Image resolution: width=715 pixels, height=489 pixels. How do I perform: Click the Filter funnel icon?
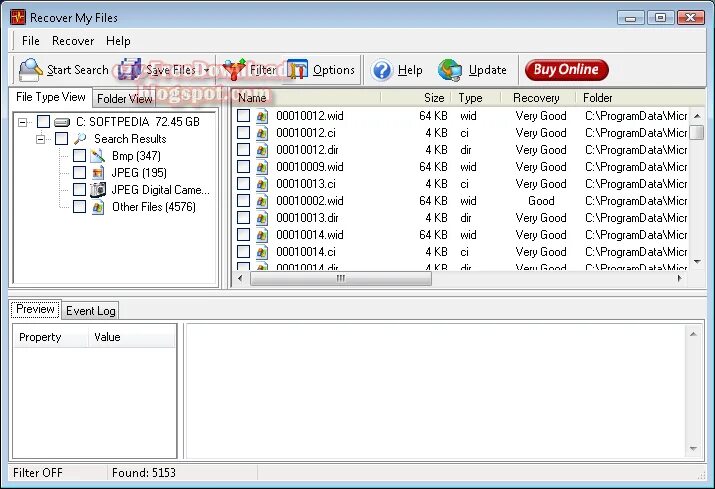pyautogui.click(x=234, y=70)
